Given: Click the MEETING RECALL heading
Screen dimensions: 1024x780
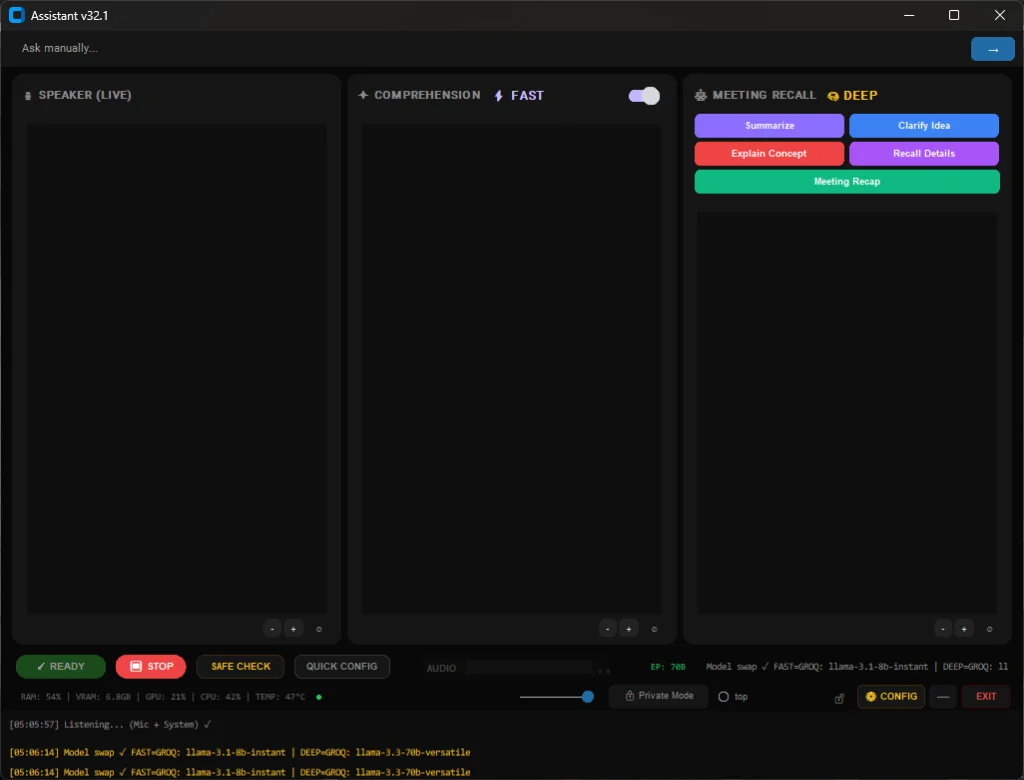Looking at the screenshot, I should (x=764, y=95).
